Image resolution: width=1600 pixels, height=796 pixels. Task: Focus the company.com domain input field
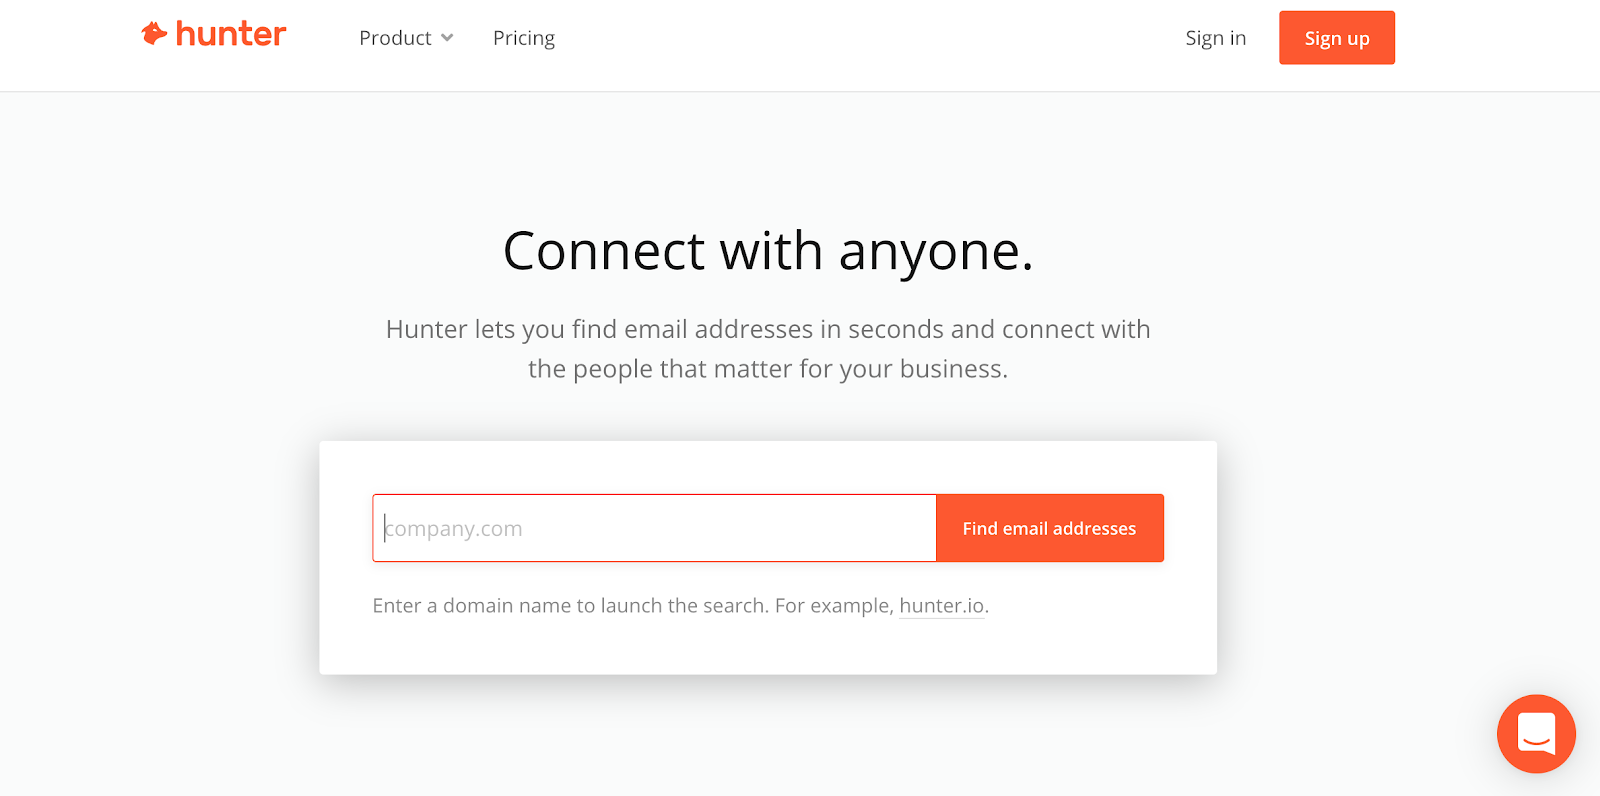tap(654, 528)
